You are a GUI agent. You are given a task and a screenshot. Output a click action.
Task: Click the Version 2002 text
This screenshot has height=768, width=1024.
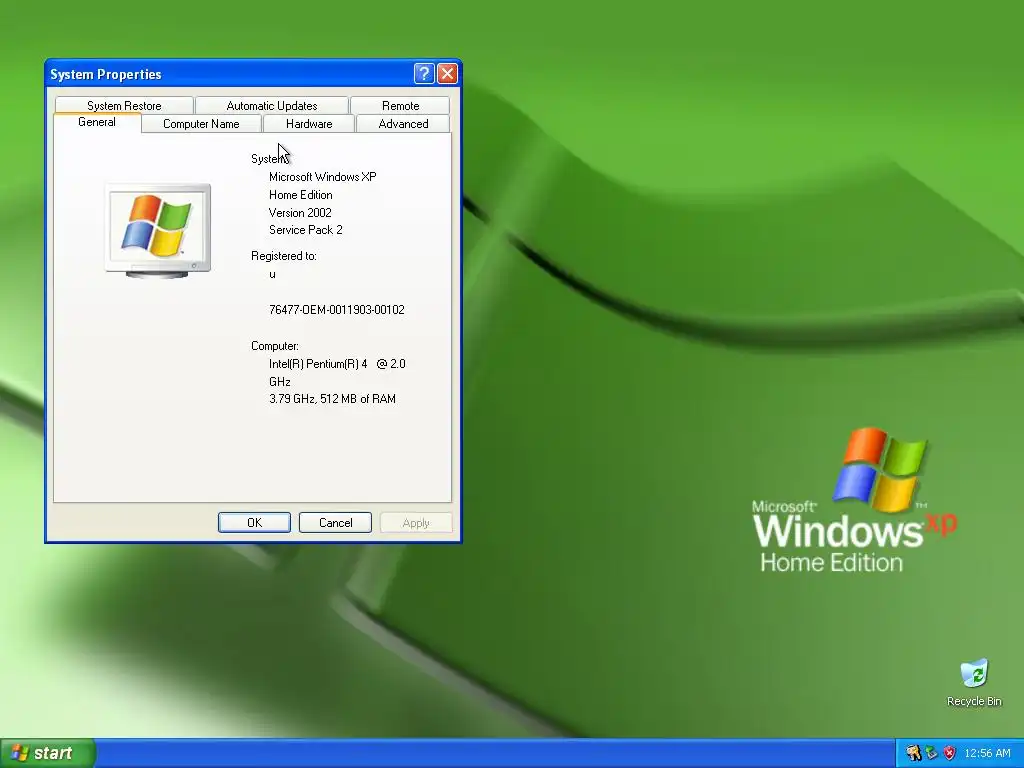(300, 213)
